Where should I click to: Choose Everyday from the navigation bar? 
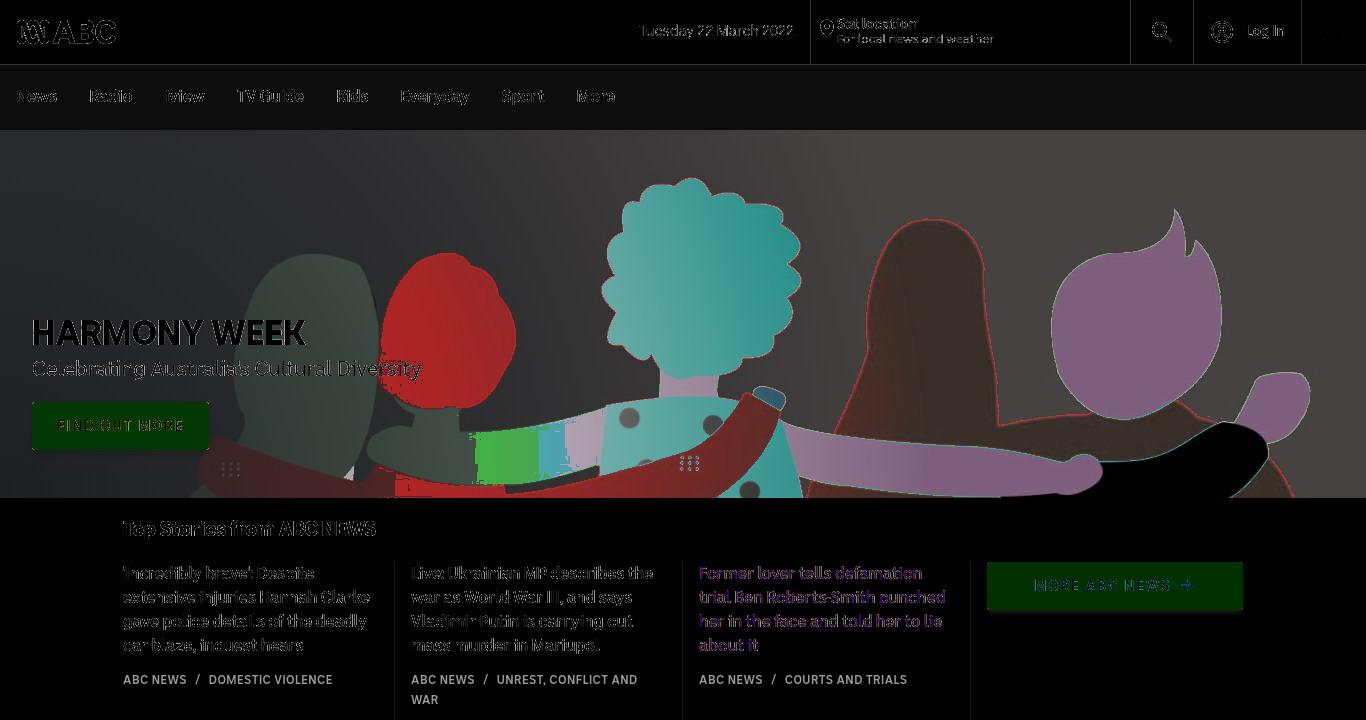[x=435, y=96]
